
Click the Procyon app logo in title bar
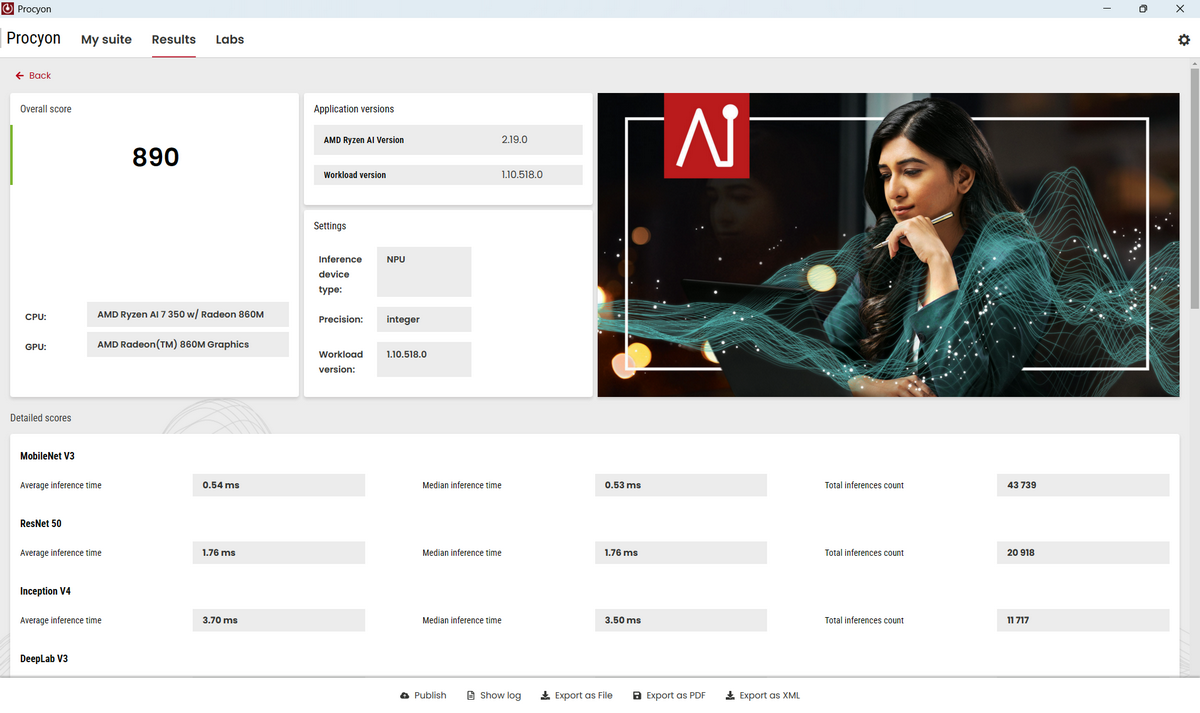(8, 9)
